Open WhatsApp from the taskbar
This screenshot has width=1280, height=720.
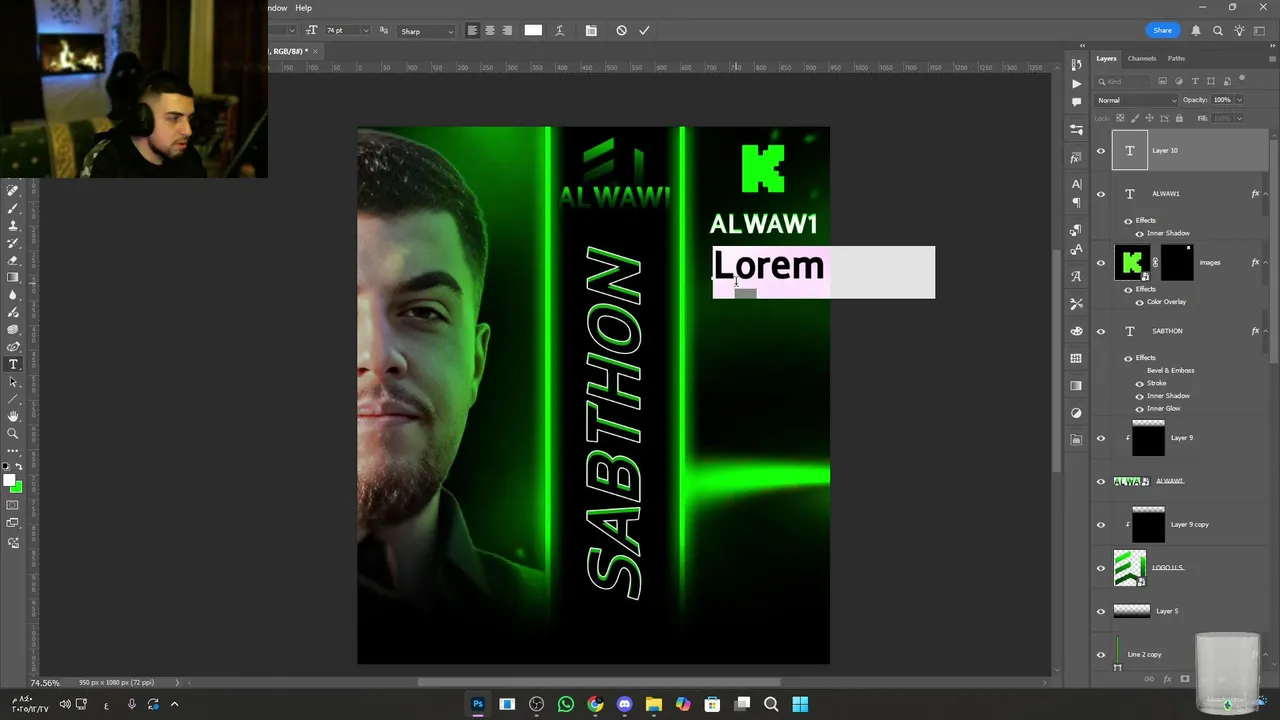click(x=566, y=704)
